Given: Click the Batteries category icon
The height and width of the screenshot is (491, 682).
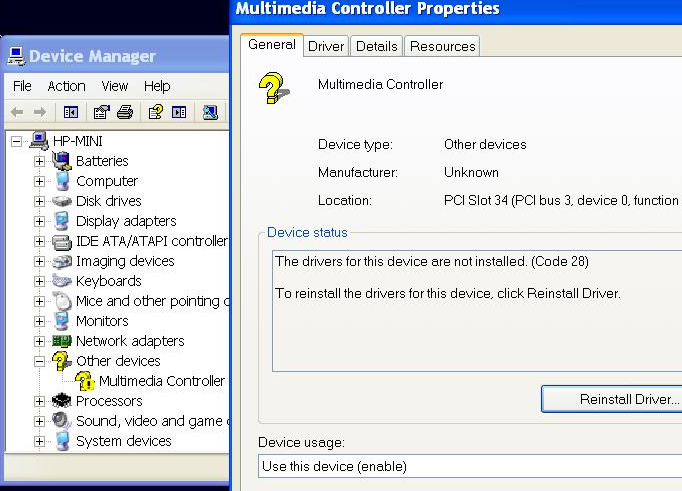Looking at the screenshot, I should (x=61, y=161).
